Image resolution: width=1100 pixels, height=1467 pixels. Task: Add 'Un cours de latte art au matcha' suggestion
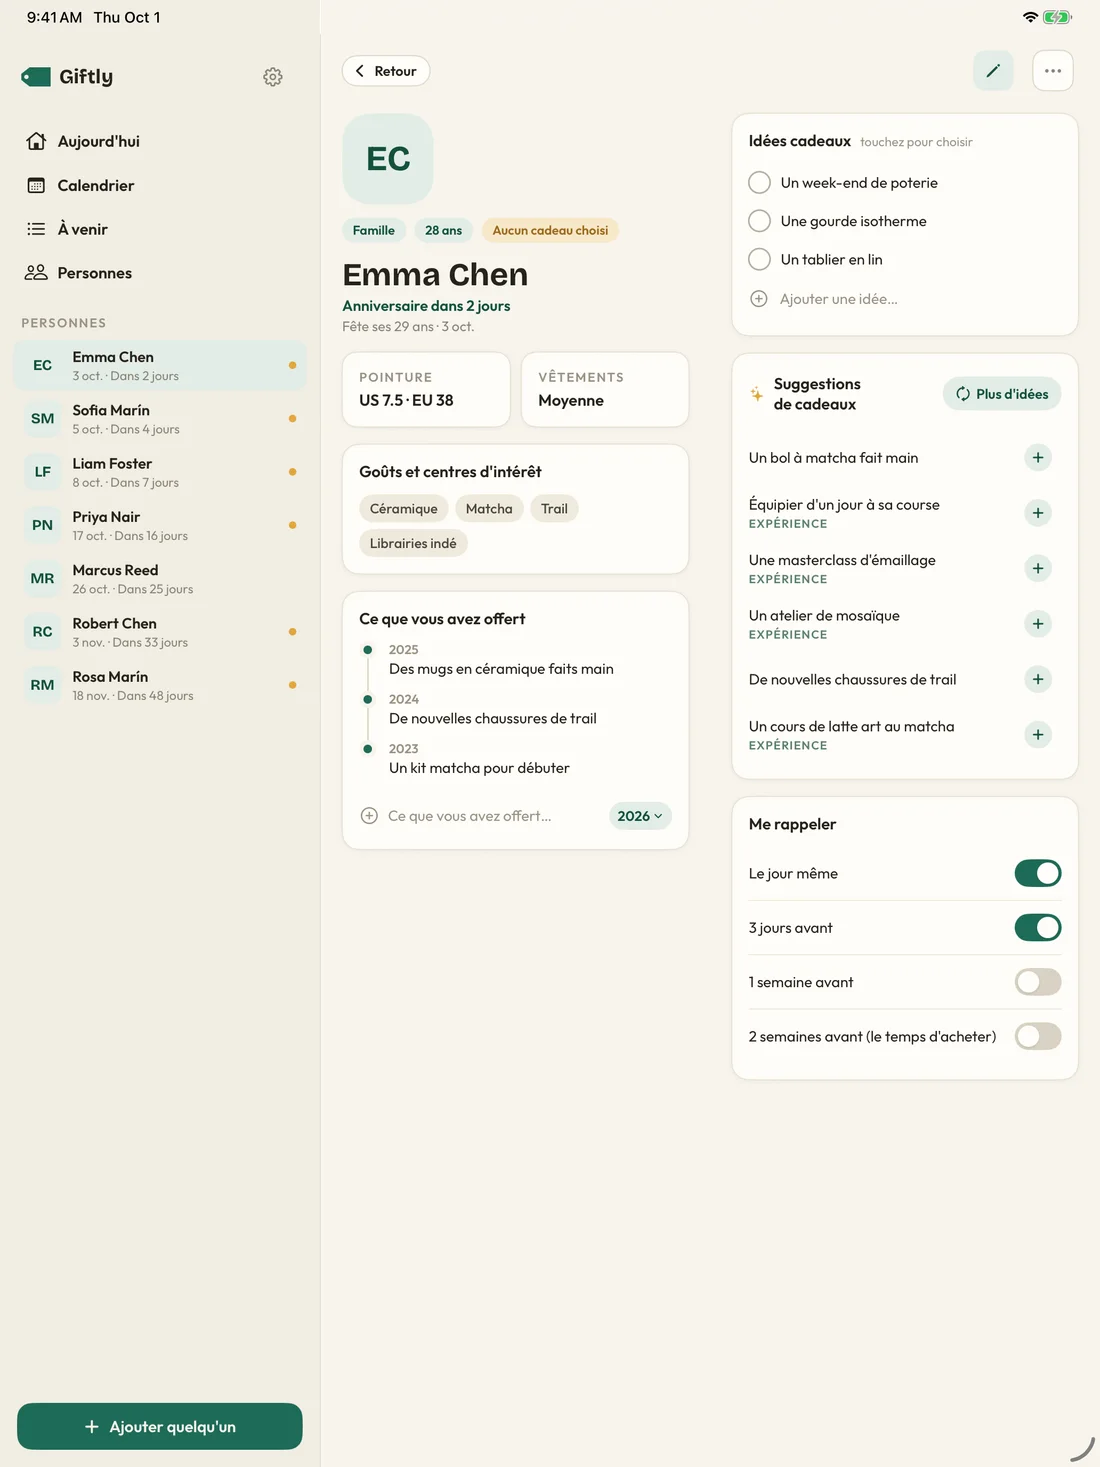1038,735
